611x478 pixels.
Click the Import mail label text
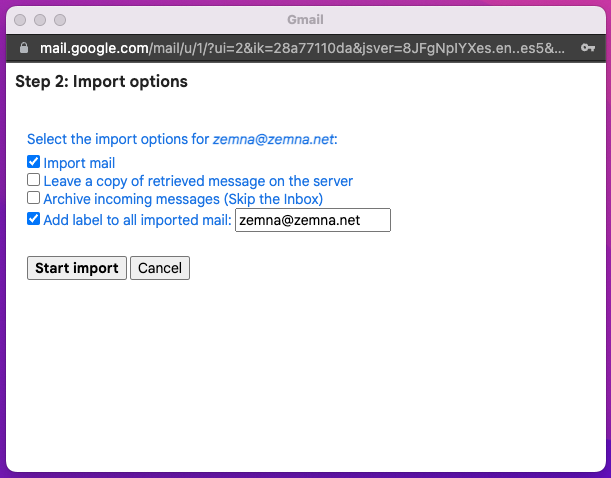point(79,163)
